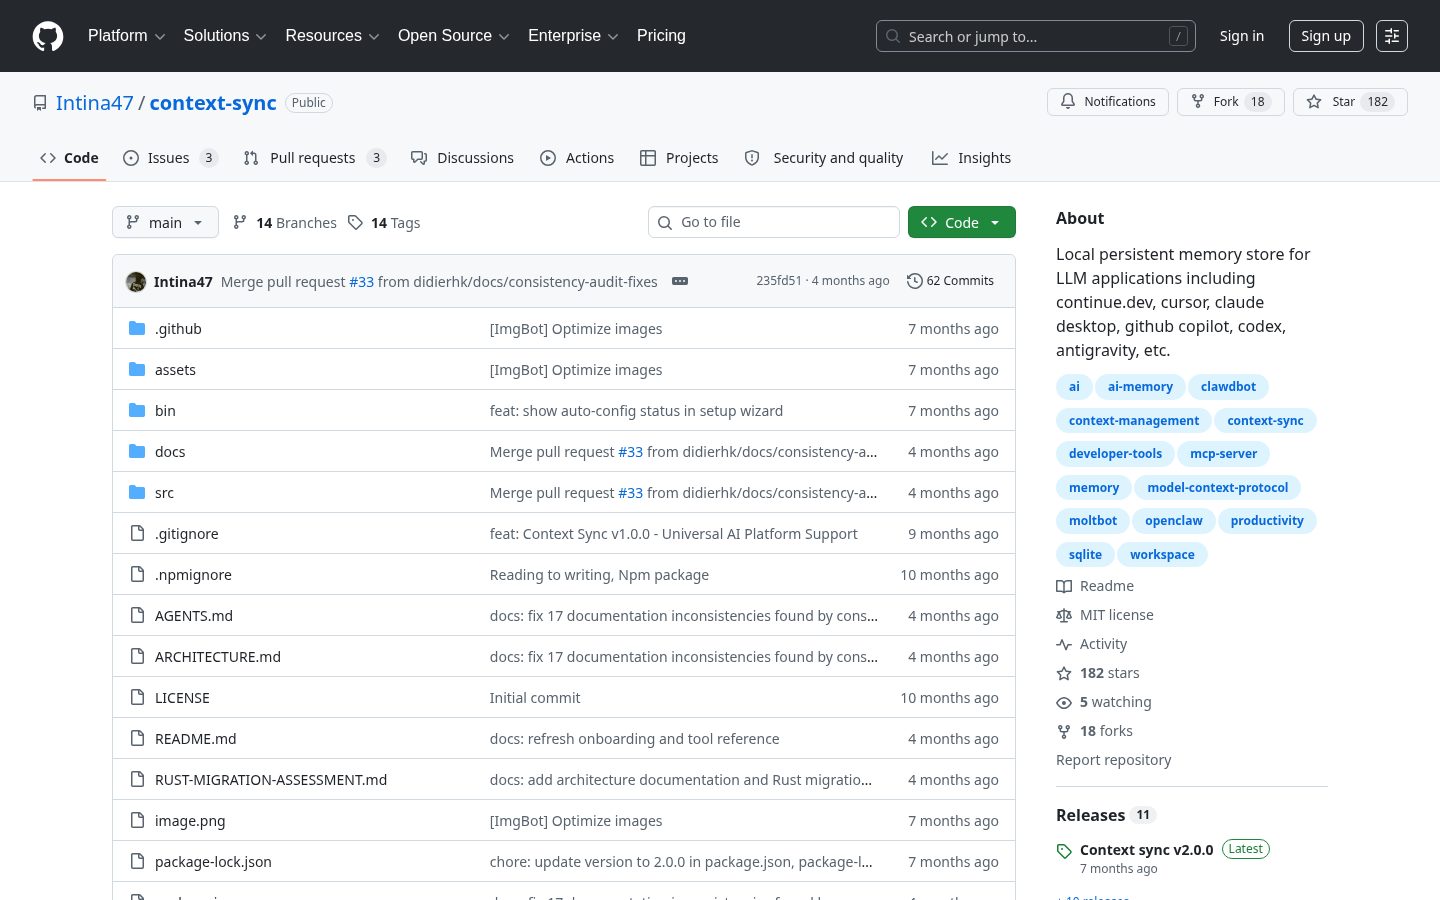
Task: Click the Notifications button
Action: (1108, 102)
